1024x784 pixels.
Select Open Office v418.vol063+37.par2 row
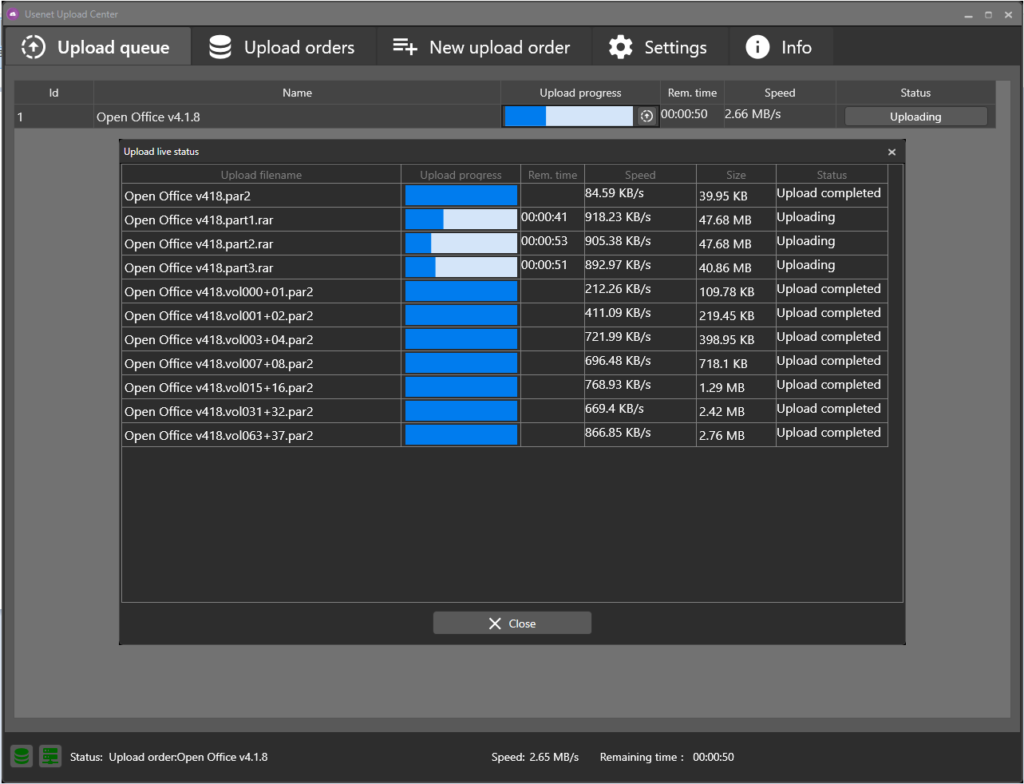[504, 435]
